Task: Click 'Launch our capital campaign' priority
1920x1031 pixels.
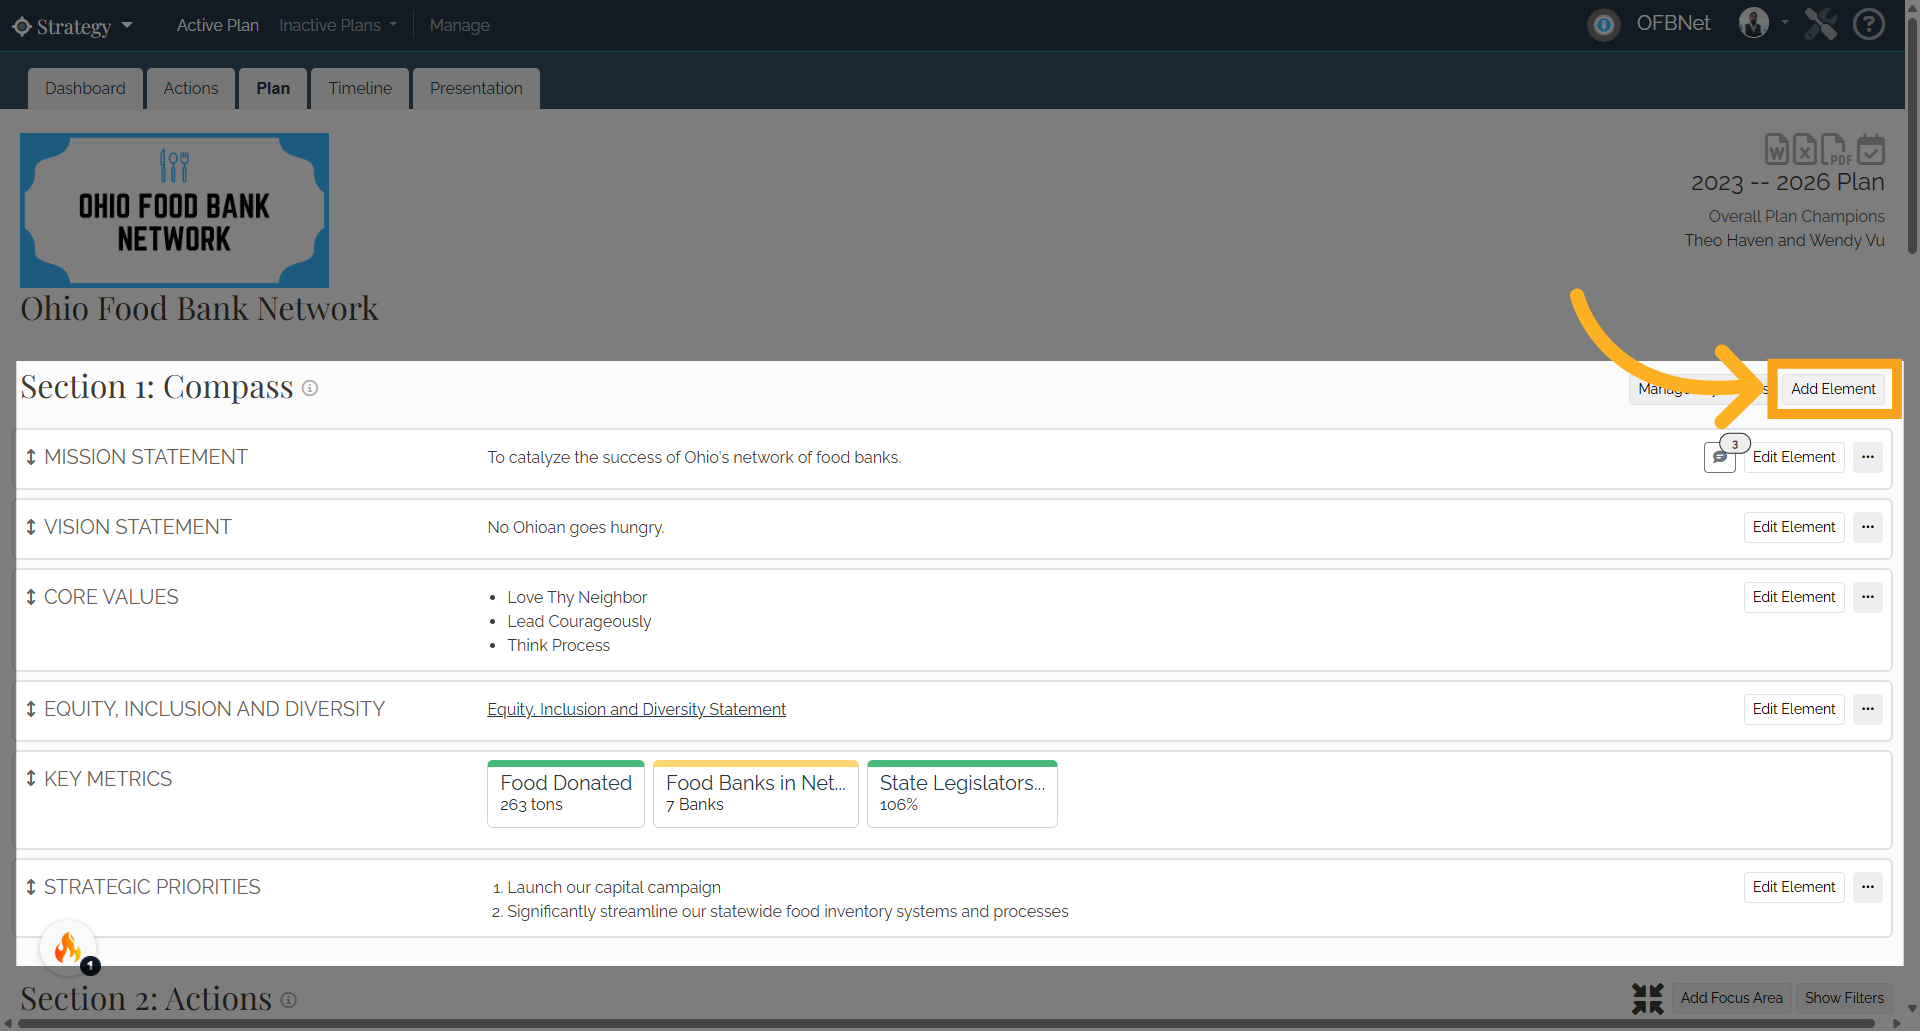Action: 614,888
